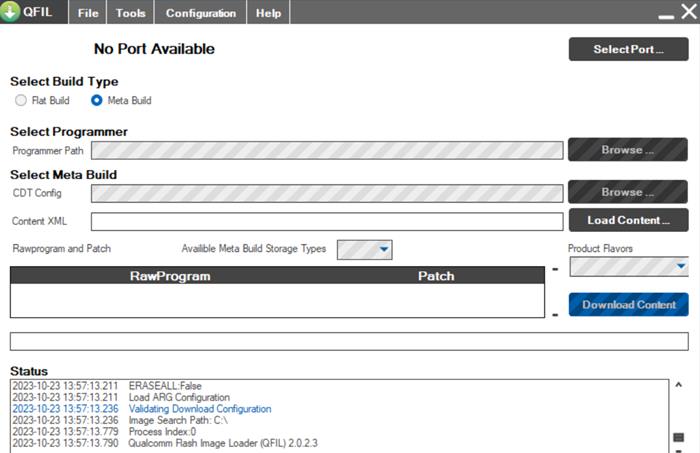Start flashing with Download Content button
This screenshot has width=700, height=453.
pyautogui.click(x=628, y=305)
